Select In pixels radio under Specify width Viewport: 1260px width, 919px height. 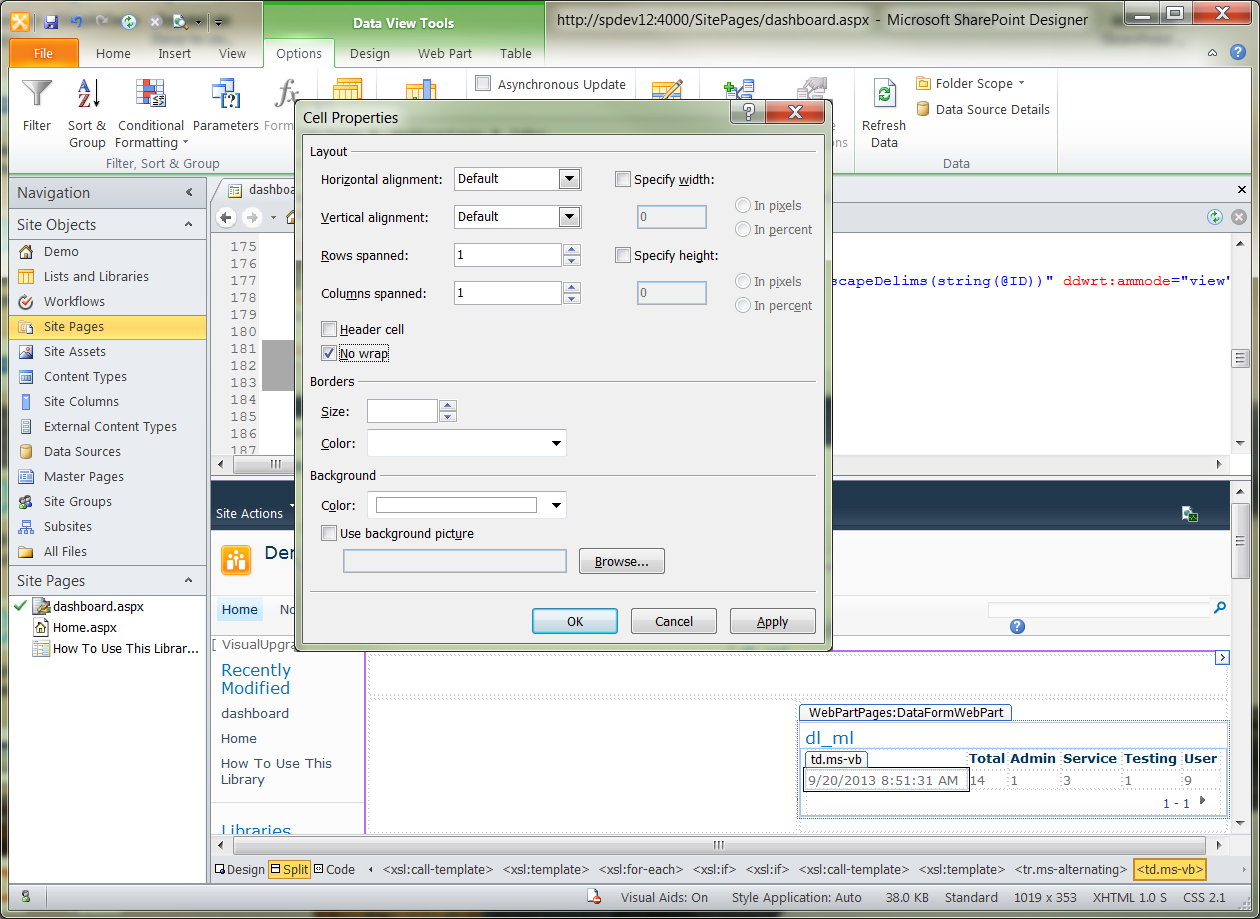(x=743, y=205)
